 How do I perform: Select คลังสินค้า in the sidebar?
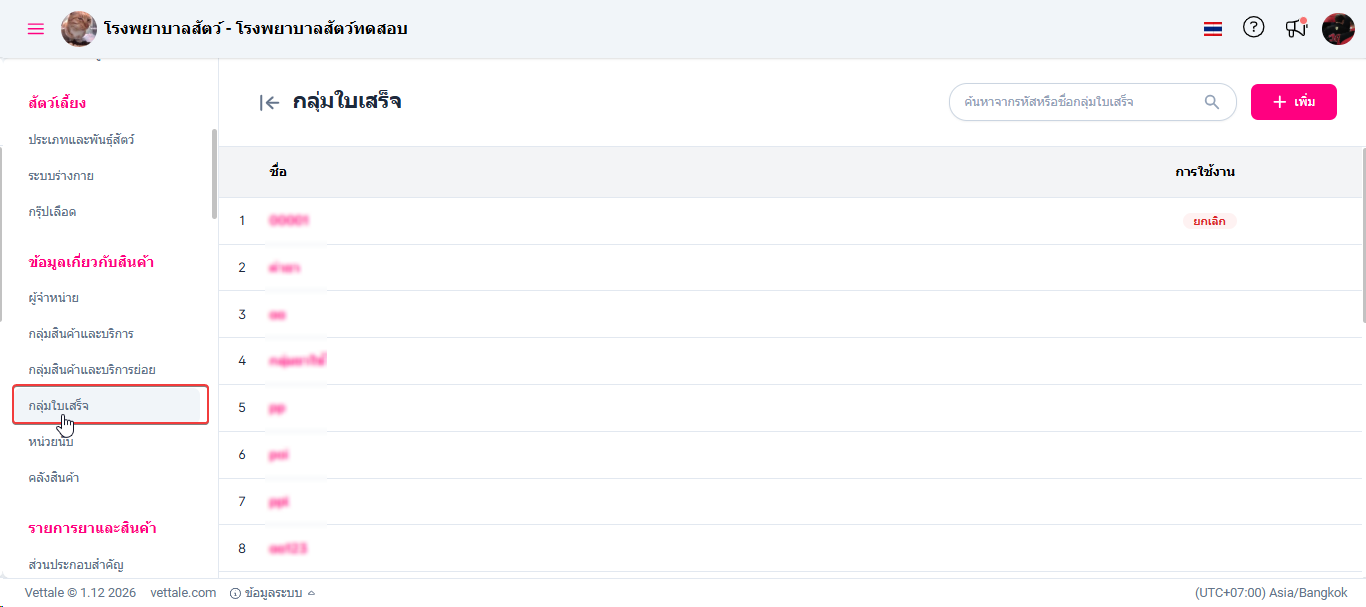pyautogui.click(x=54, y=478)
